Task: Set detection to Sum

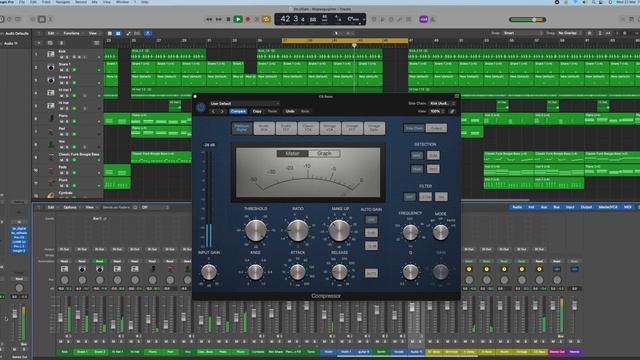Action: pos(433,156)
